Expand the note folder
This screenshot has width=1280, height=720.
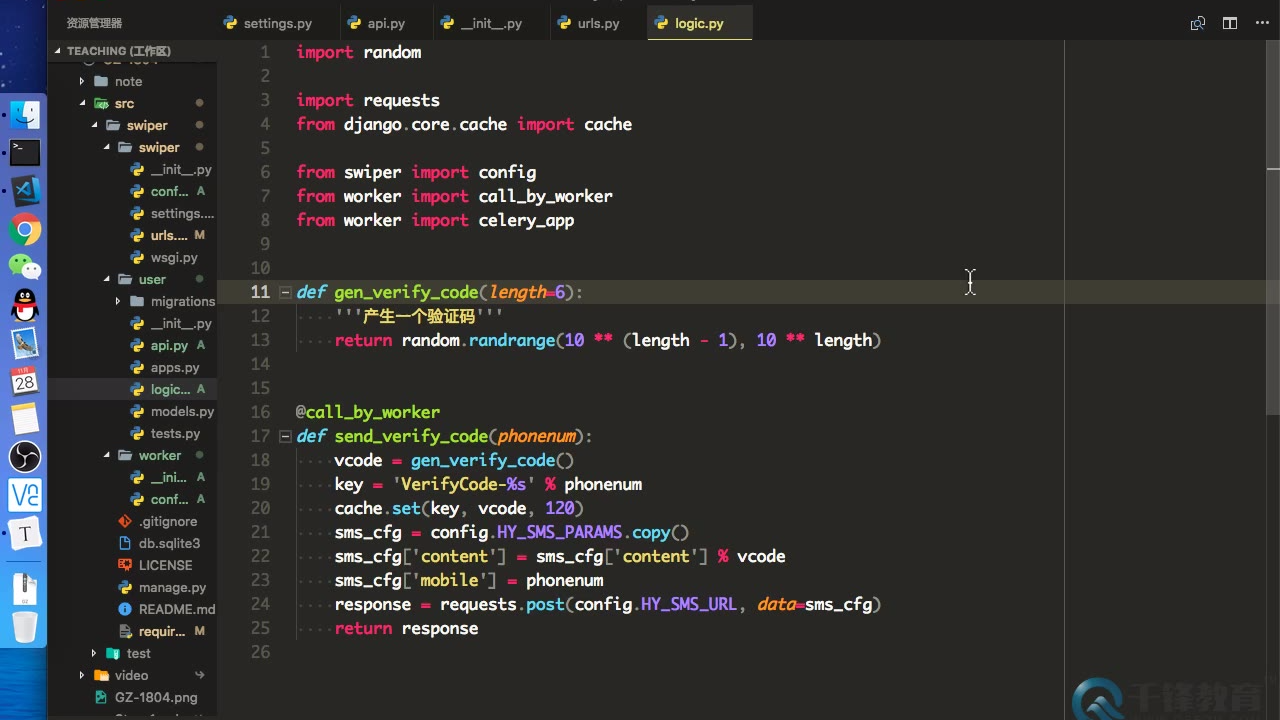(82, 81)
